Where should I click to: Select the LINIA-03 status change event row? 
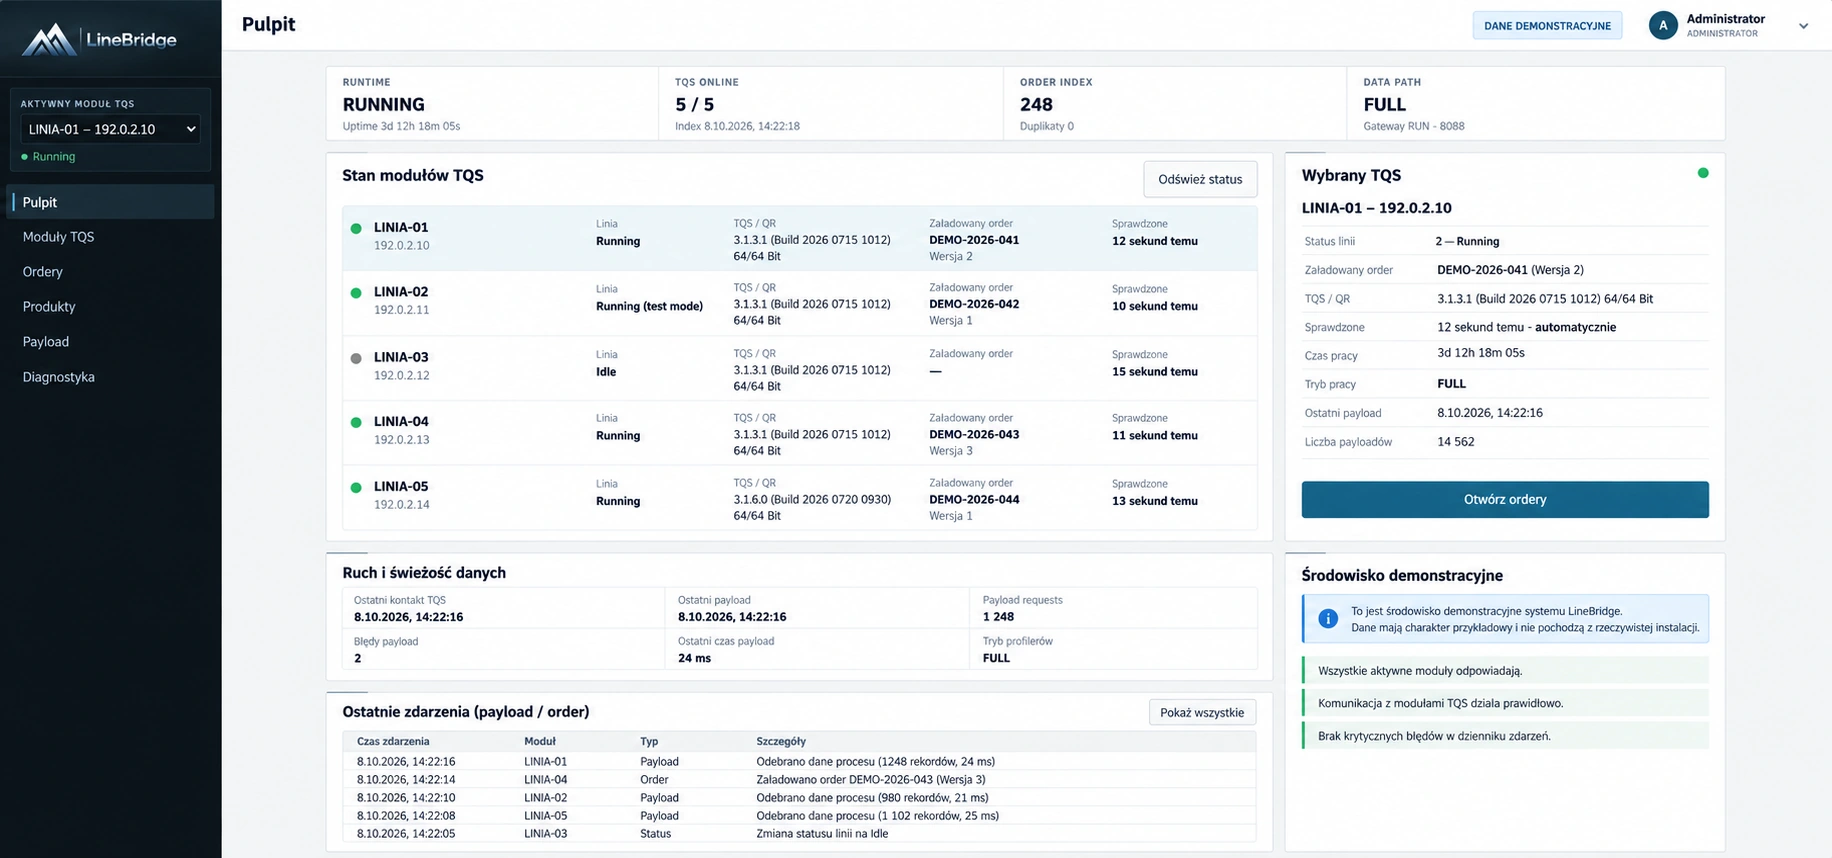point(800,833)
